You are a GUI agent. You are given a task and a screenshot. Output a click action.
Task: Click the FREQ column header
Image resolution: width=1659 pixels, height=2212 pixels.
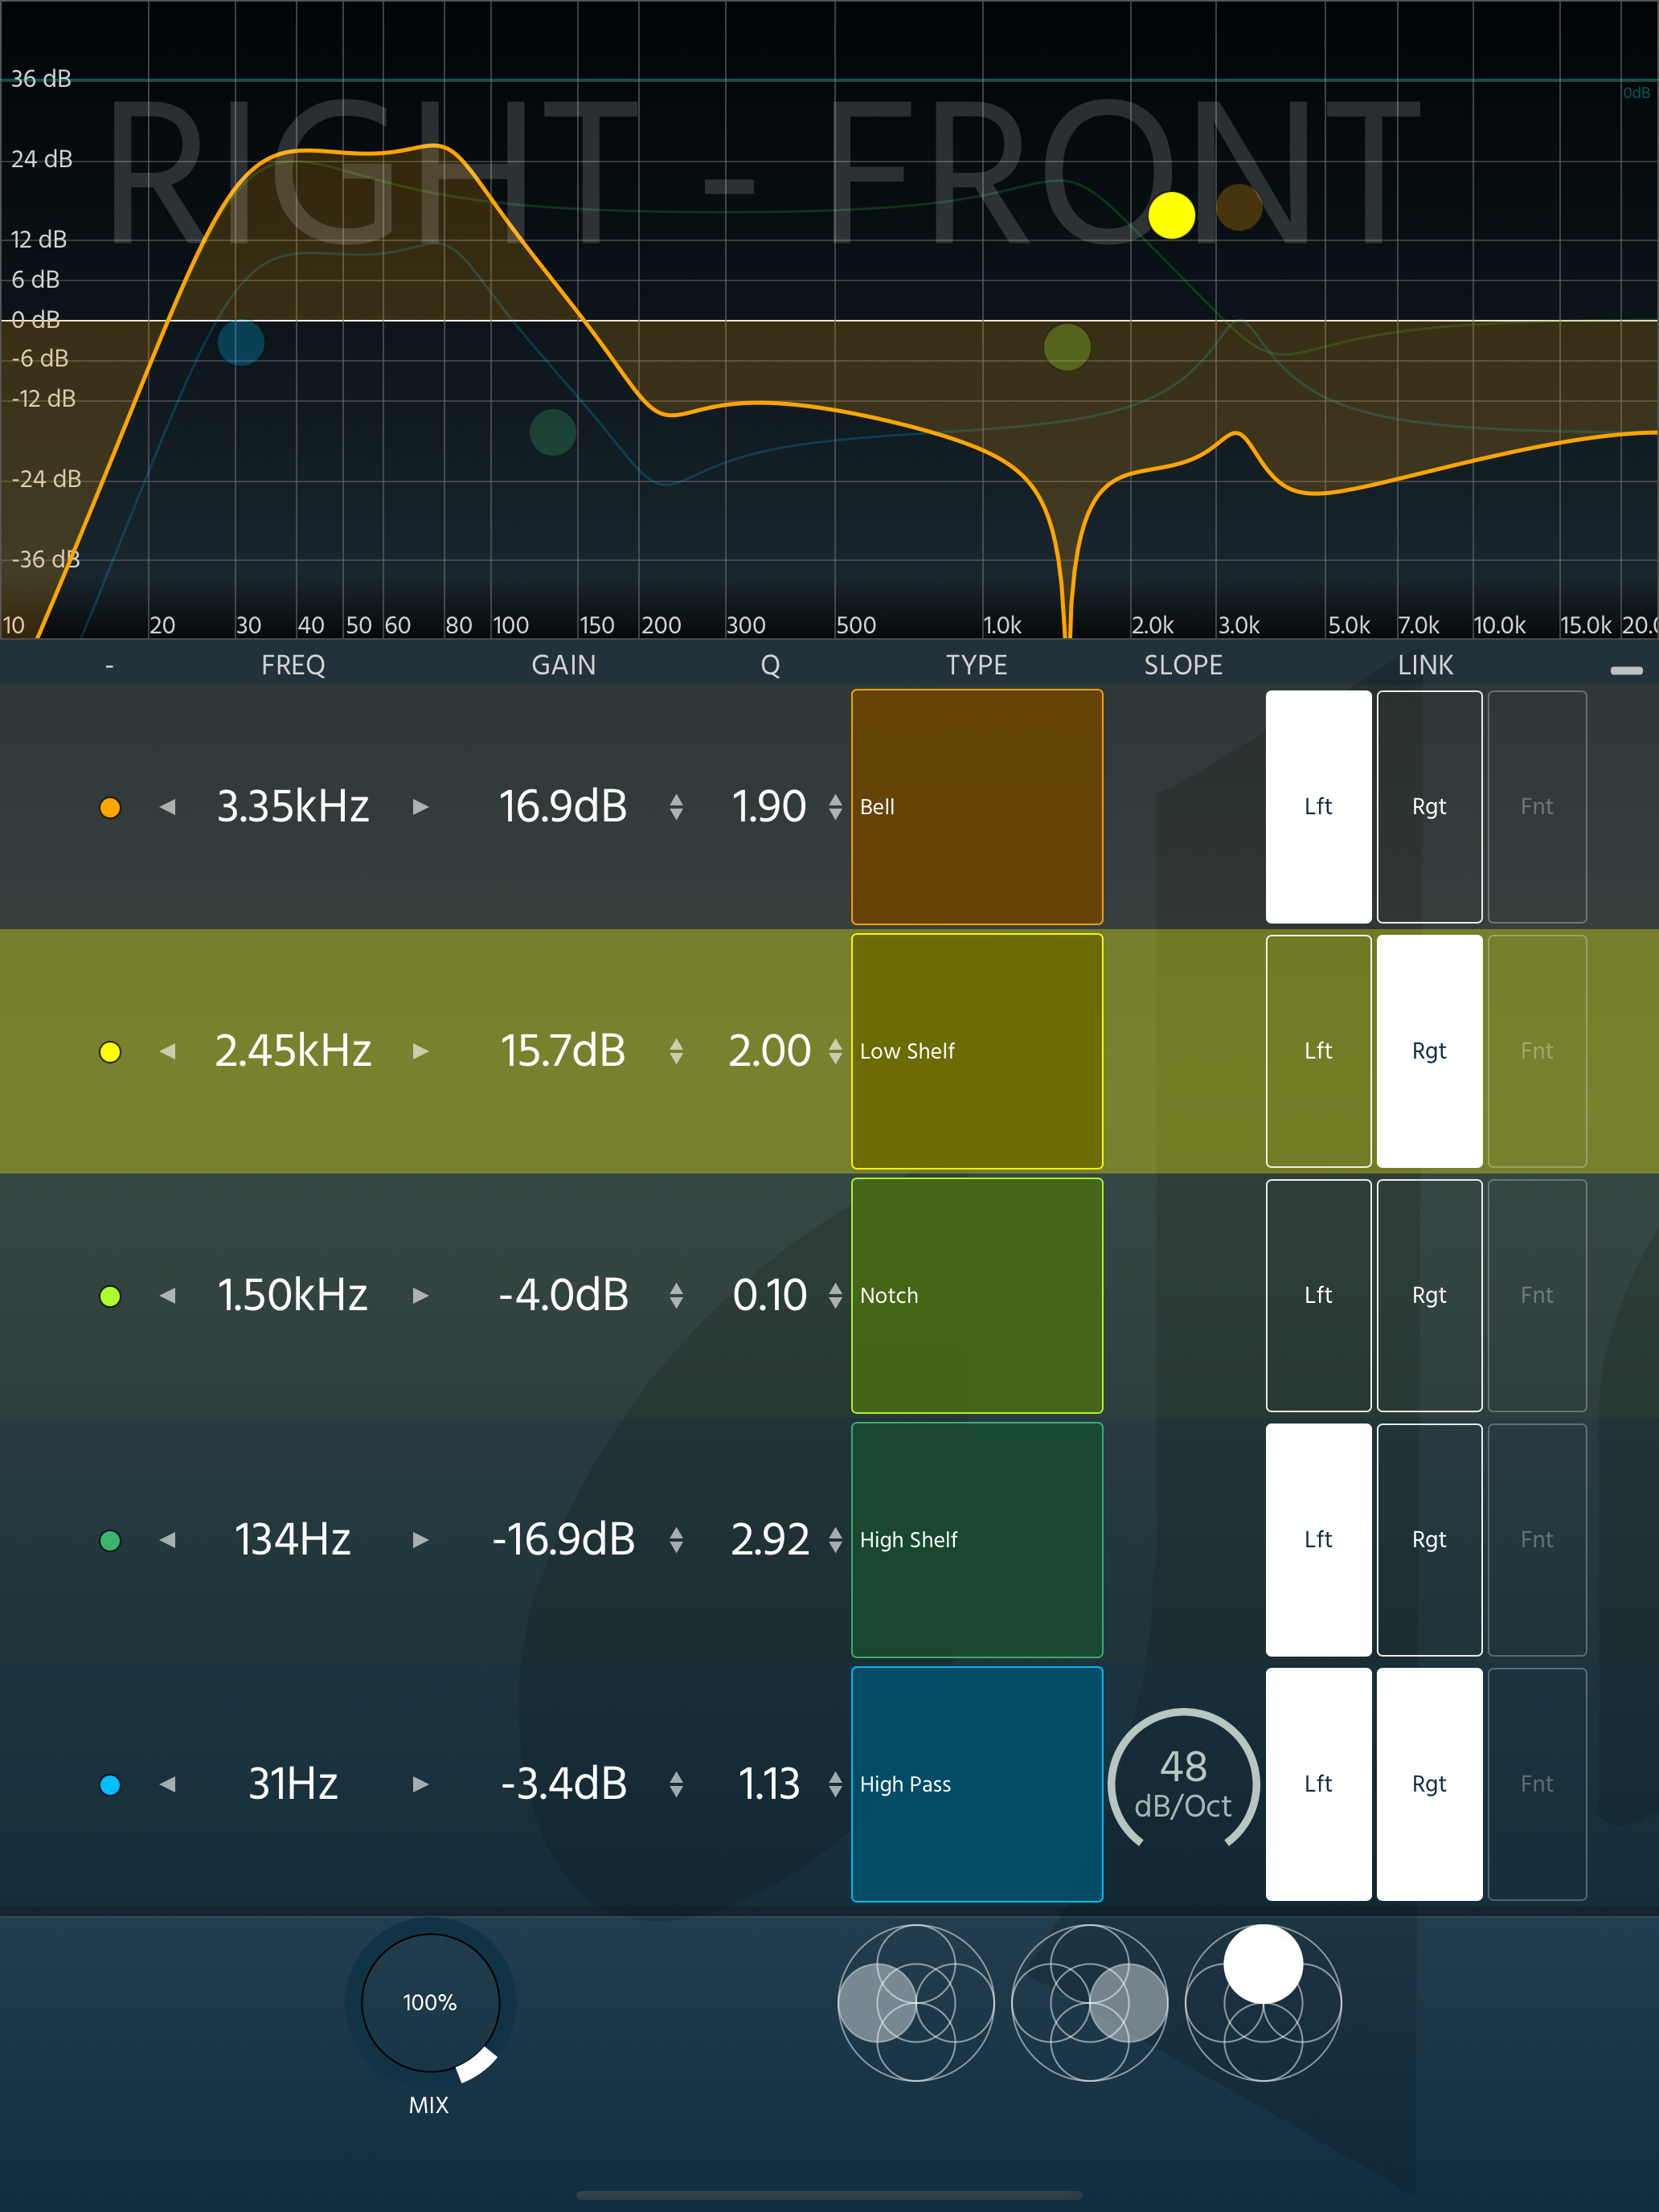coord(293,665)
